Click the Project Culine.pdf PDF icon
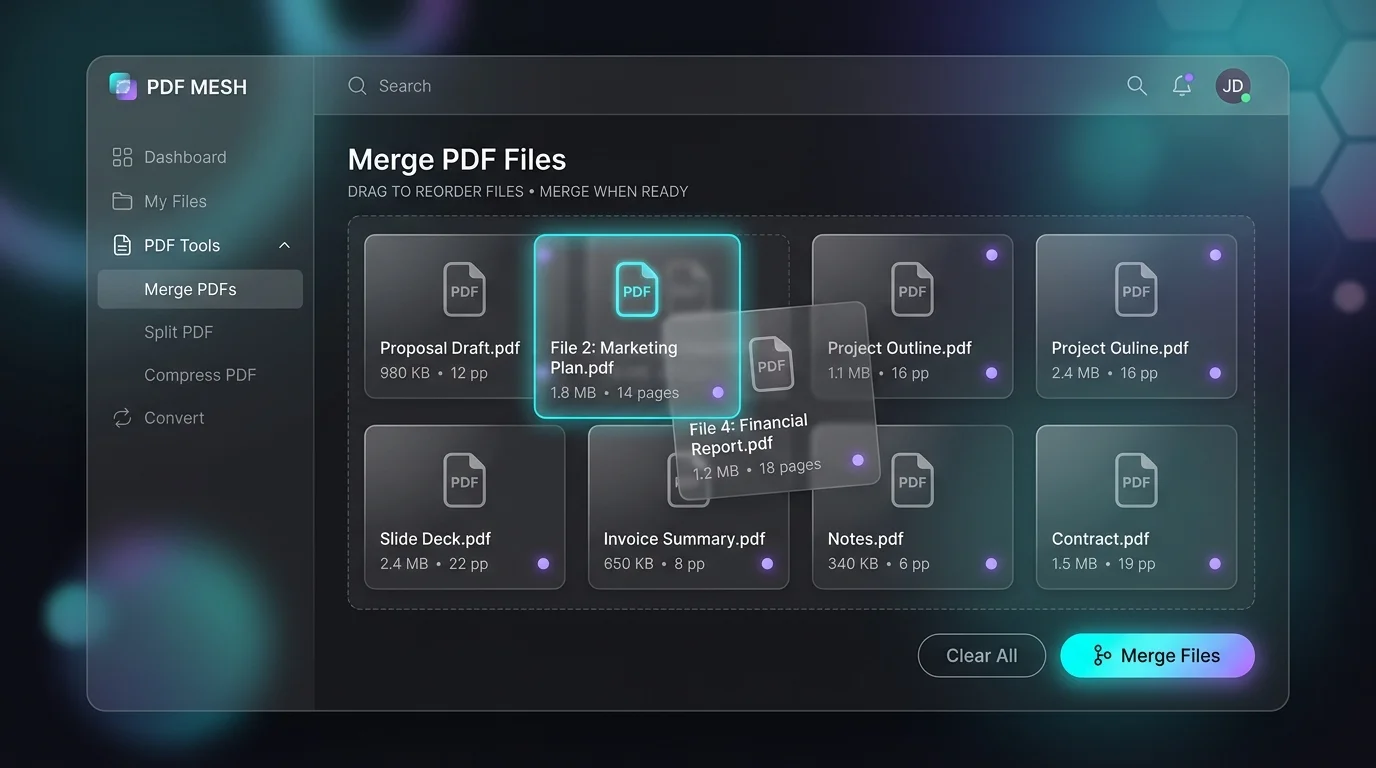 [1137, 290]
